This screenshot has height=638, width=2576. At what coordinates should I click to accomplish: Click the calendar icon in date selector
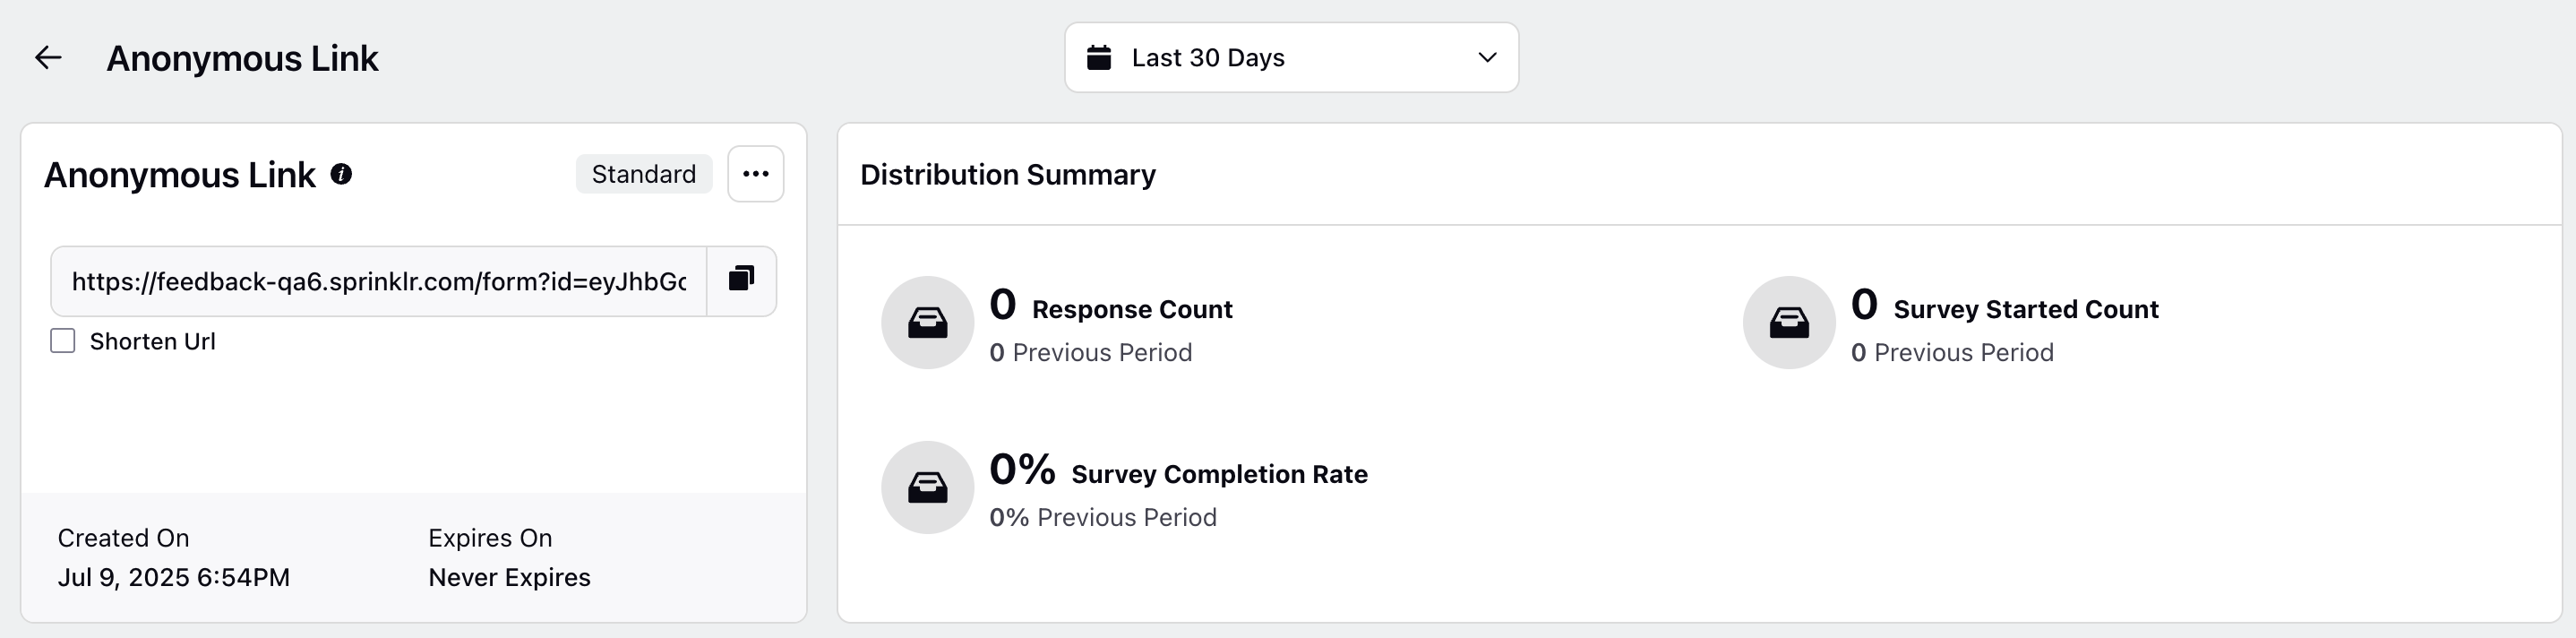1099,57
